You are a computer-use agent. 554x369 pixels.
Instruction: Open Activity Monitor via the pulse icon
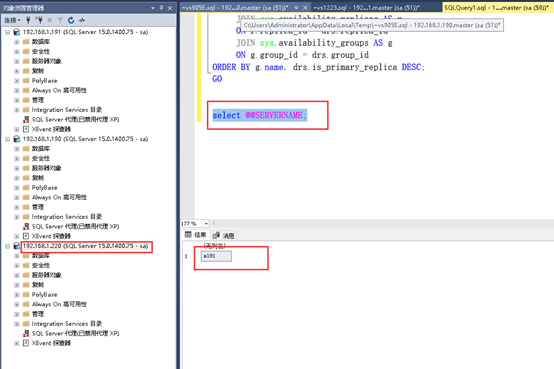pyautogui.click(x=82, y=20)
